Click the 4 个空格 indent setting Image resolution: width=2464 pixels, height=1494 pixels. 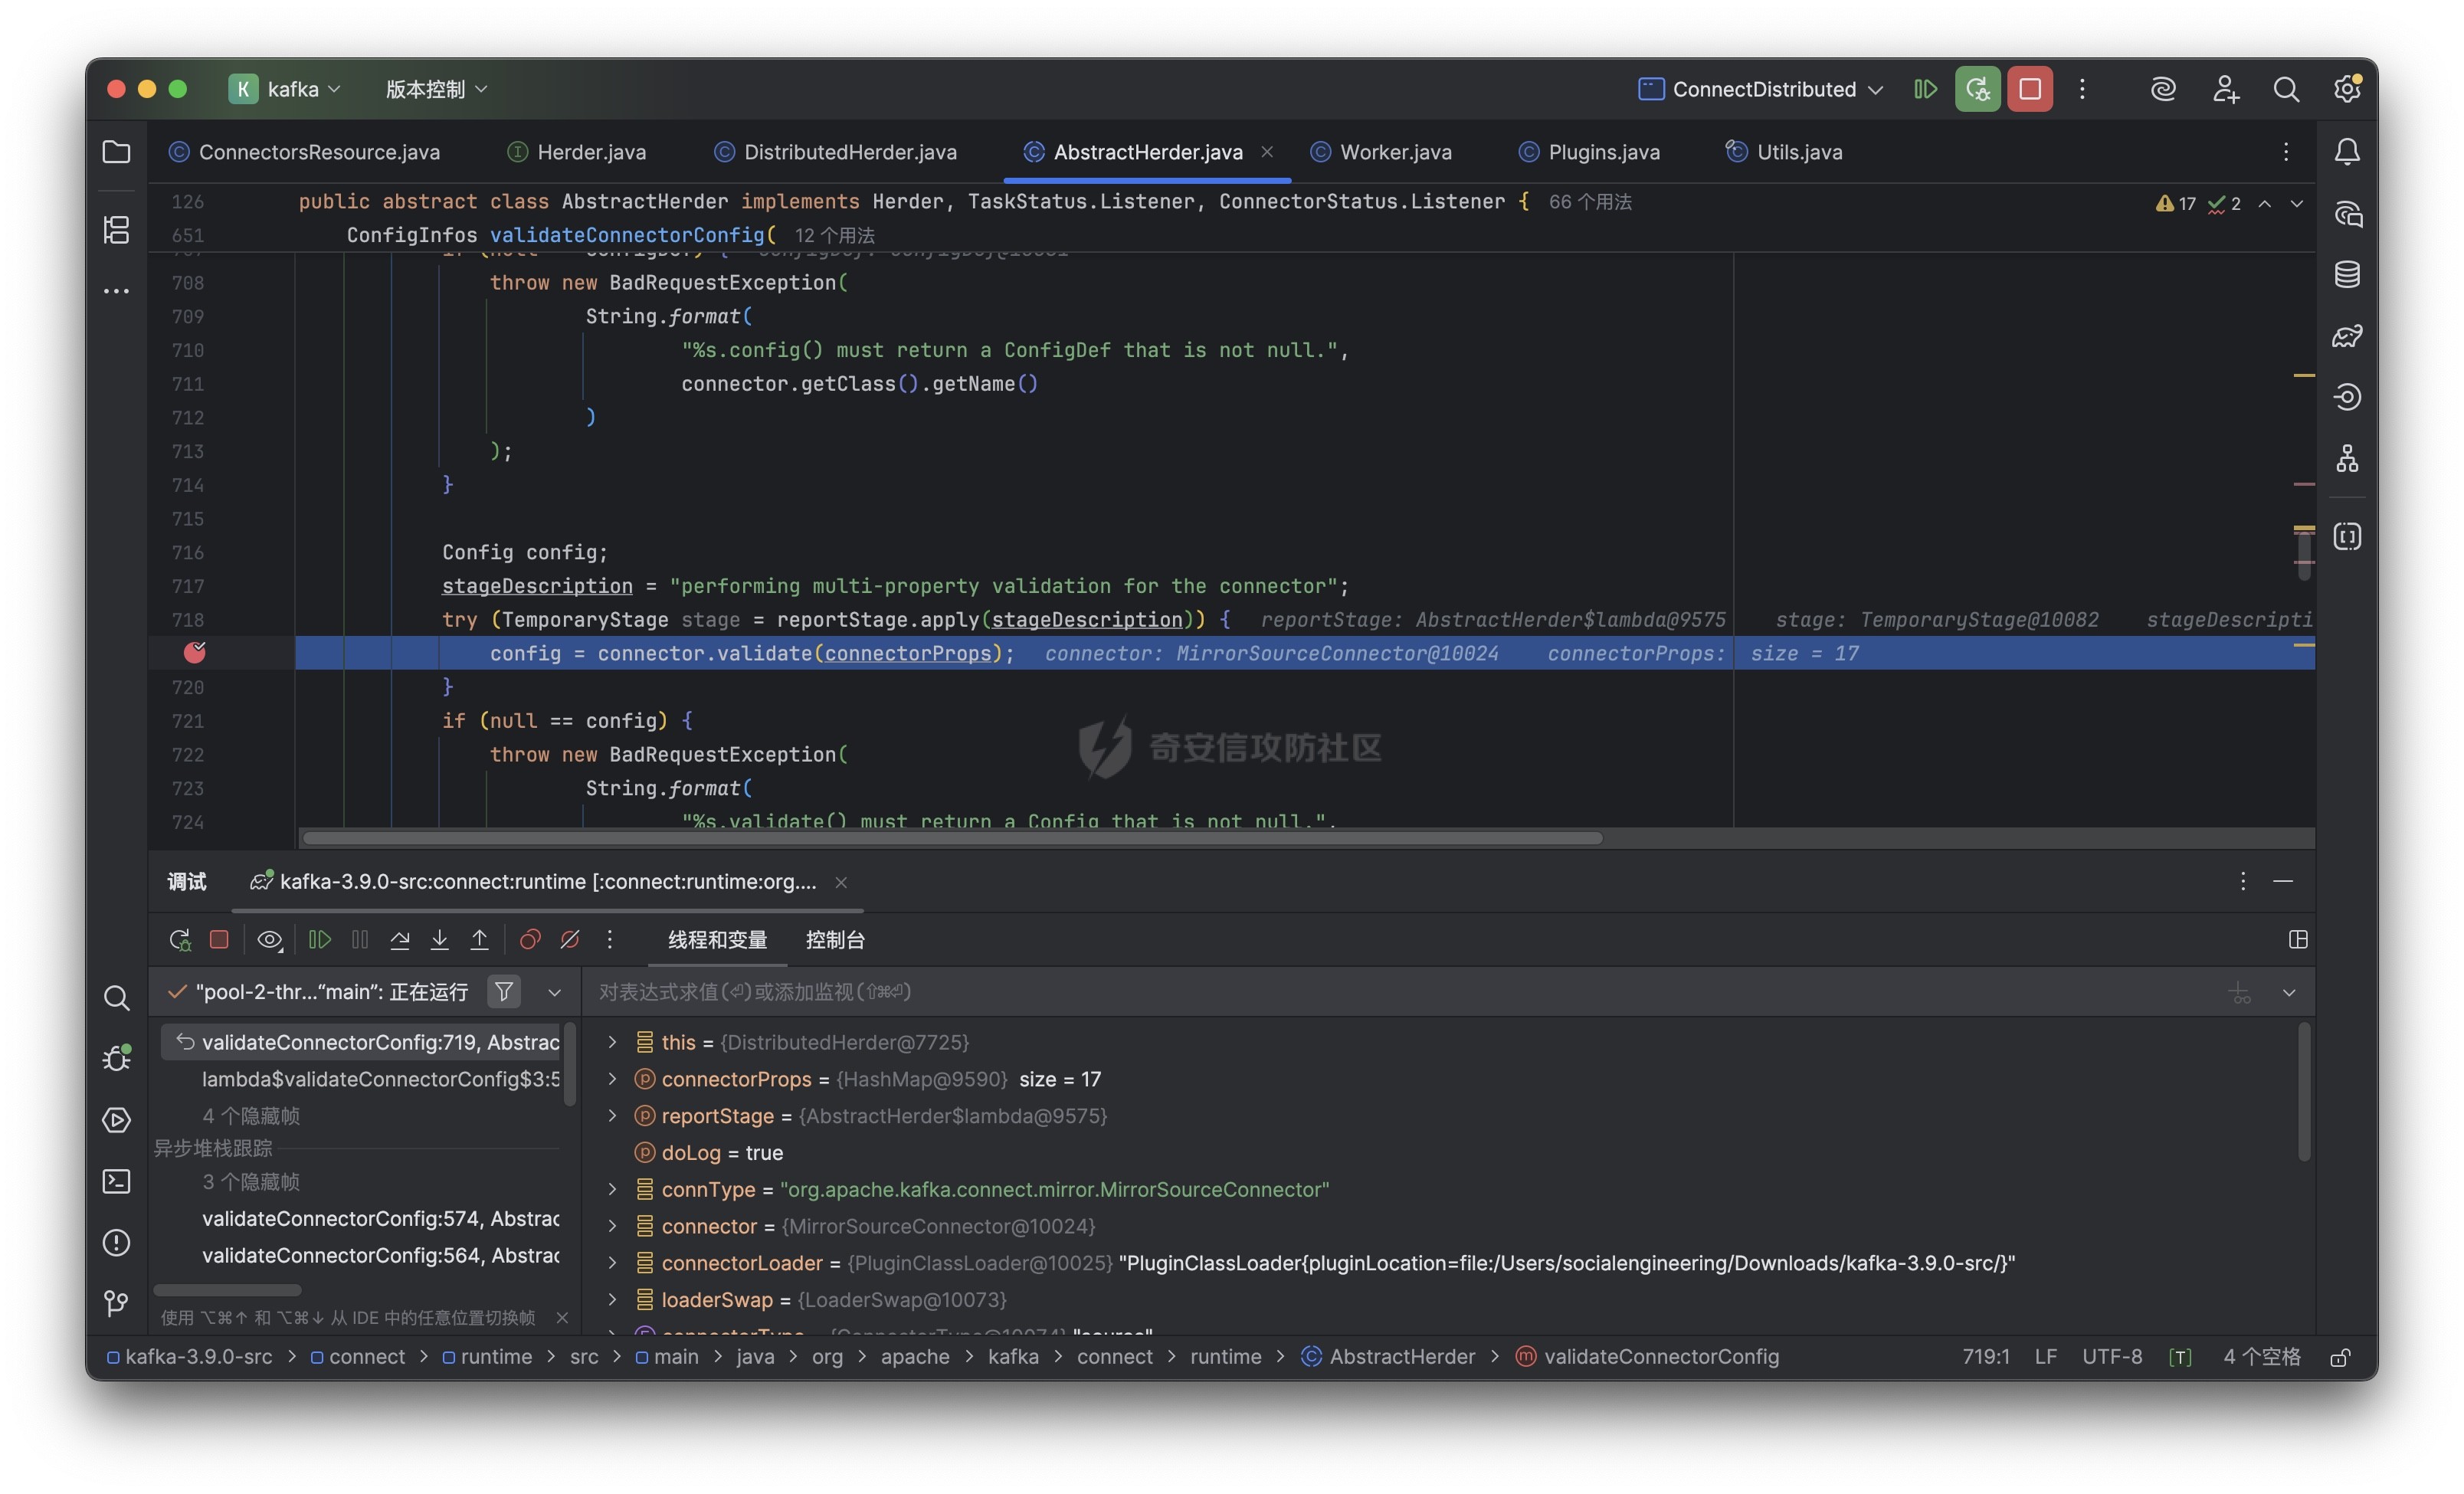click(x=2261, y=1356)
